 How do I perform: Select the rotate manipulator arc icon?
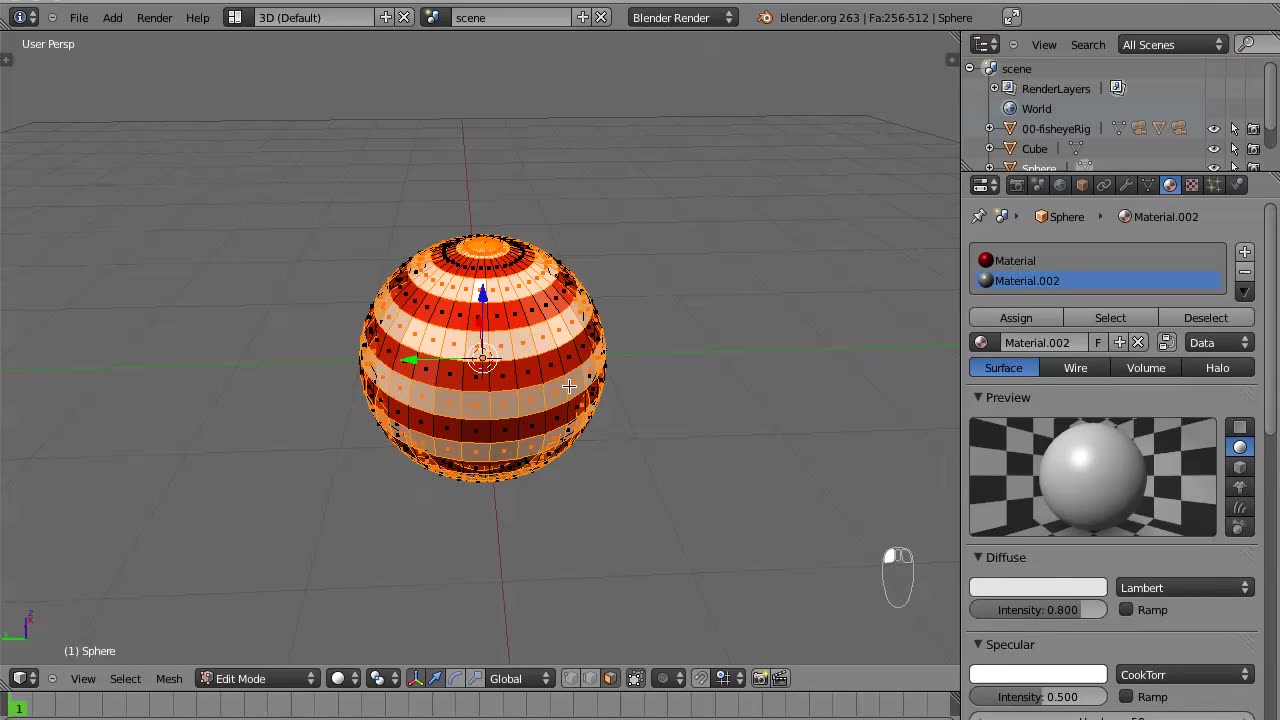tap(455, 679)
